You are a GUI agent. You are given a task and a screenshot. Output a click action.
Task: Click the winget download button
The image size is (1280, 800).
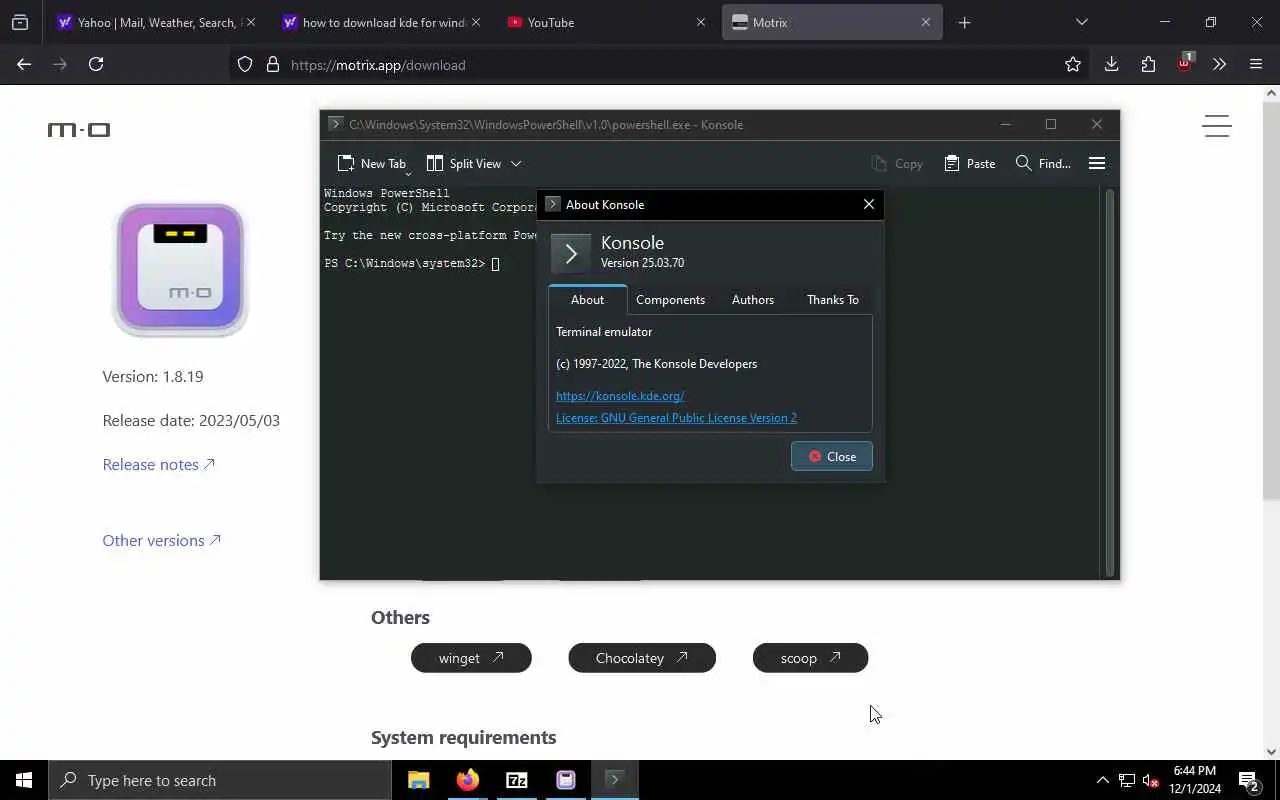(x=471, y=658)
